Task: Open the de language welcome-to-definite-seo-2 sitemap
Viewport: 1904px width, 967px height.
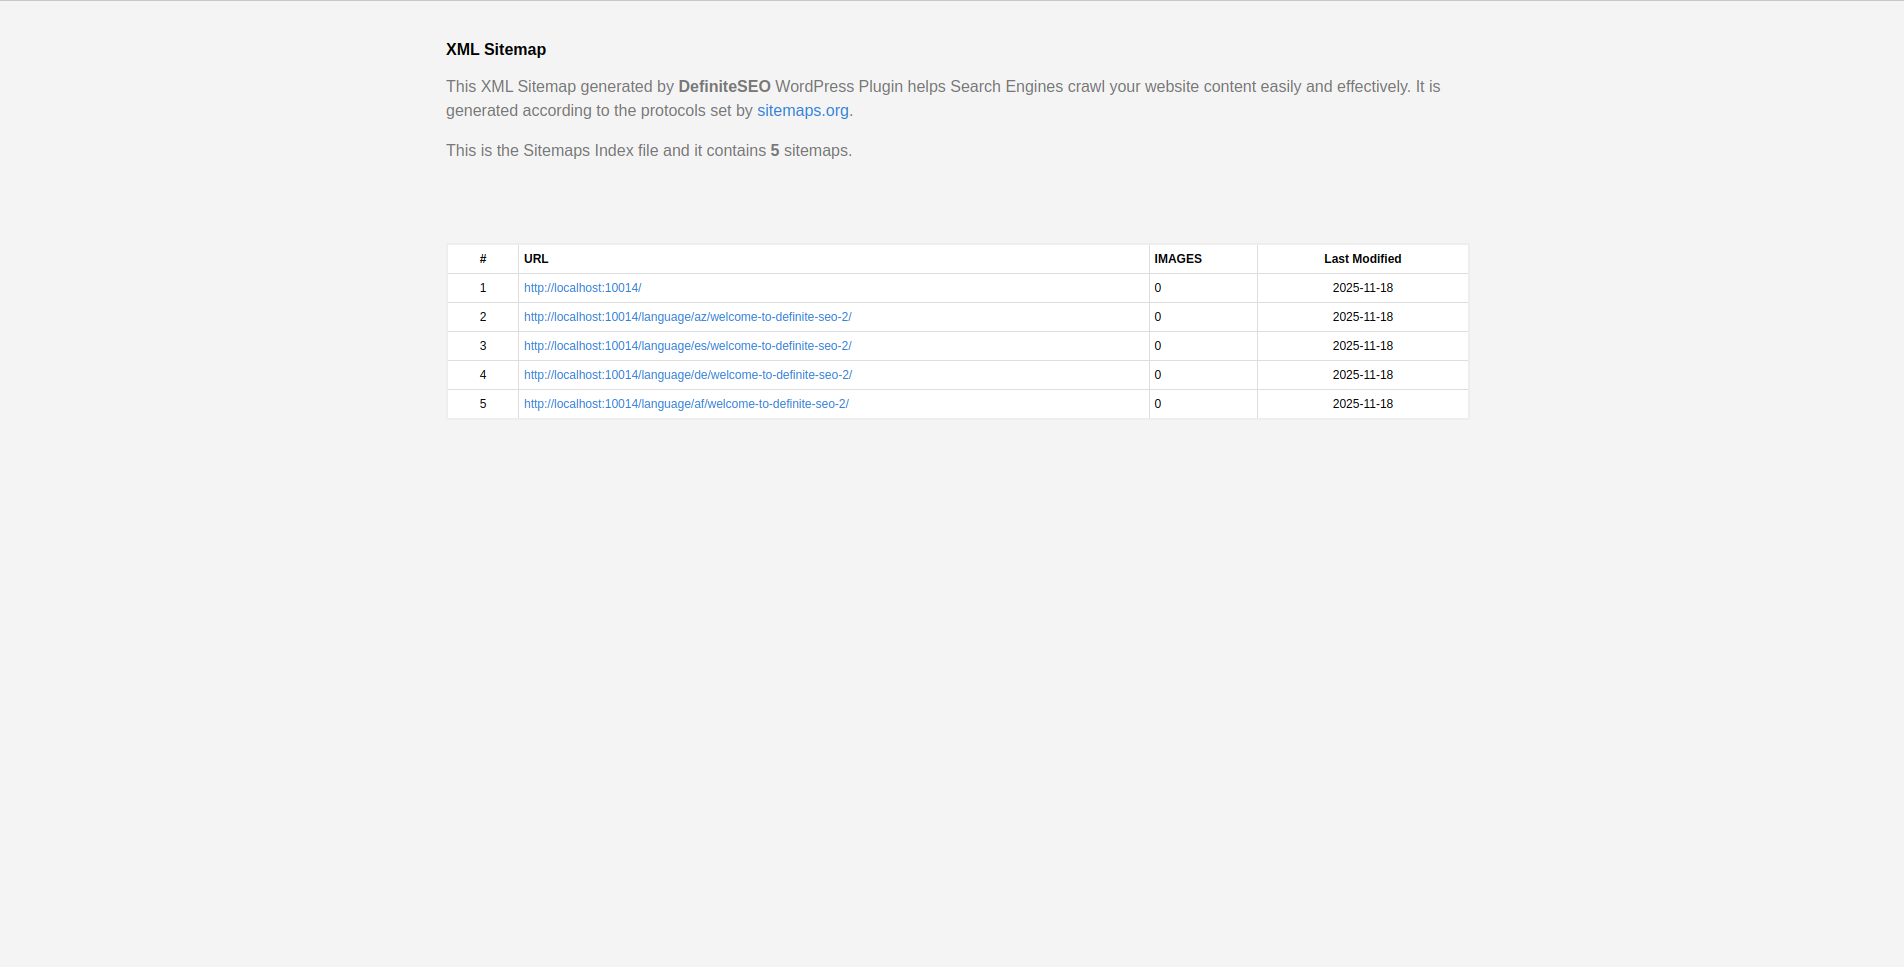Action: coord(687,375)
